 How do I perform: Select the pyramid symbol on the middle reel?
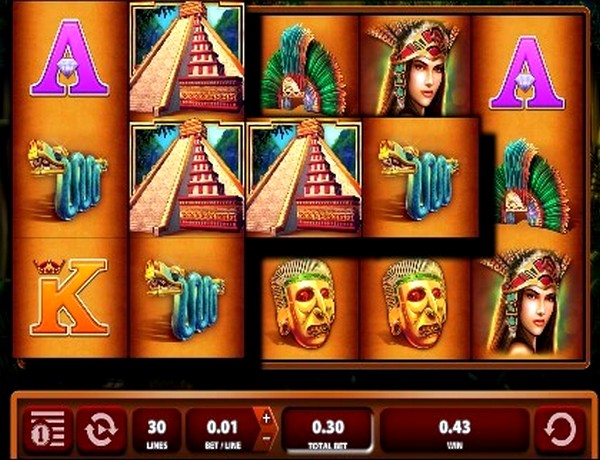pyautogui.click(x=304, y=177)
